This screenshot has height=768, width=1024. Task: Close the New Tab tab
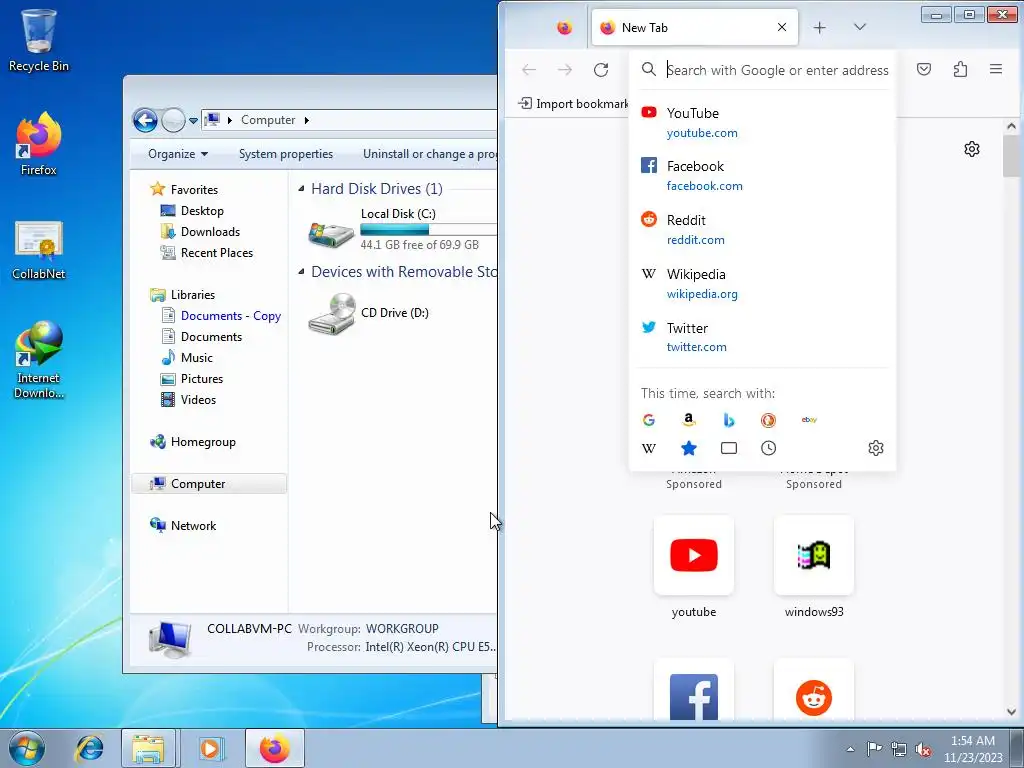[782, 27]
